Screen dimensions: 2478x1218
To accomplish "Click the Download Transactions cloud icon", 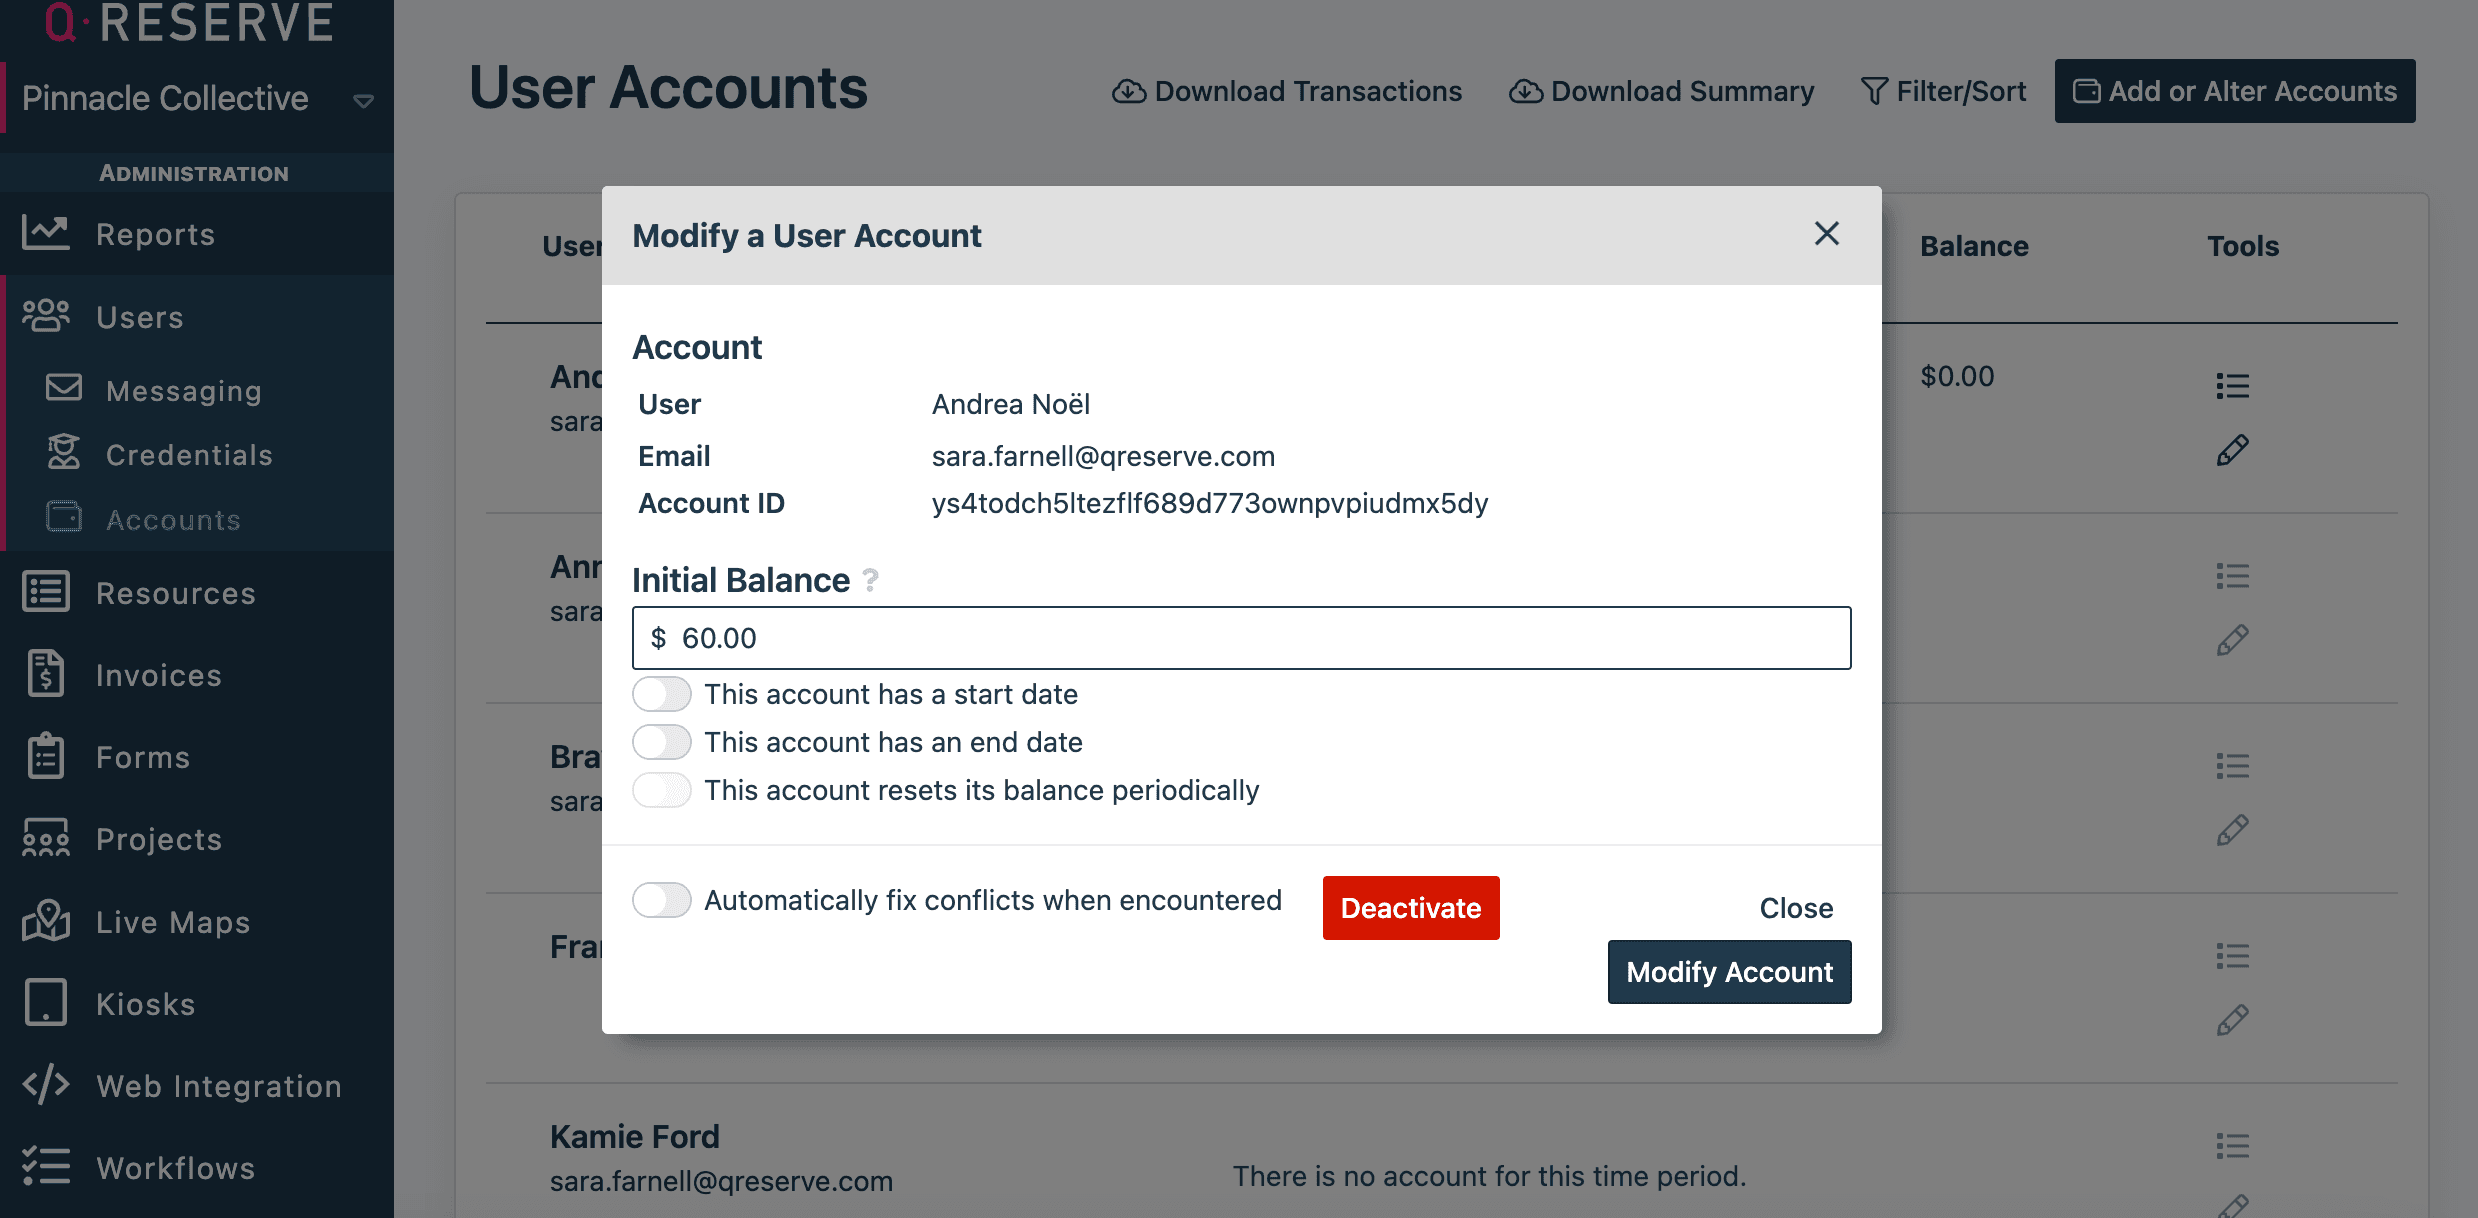I will [x=1129, y=92].
